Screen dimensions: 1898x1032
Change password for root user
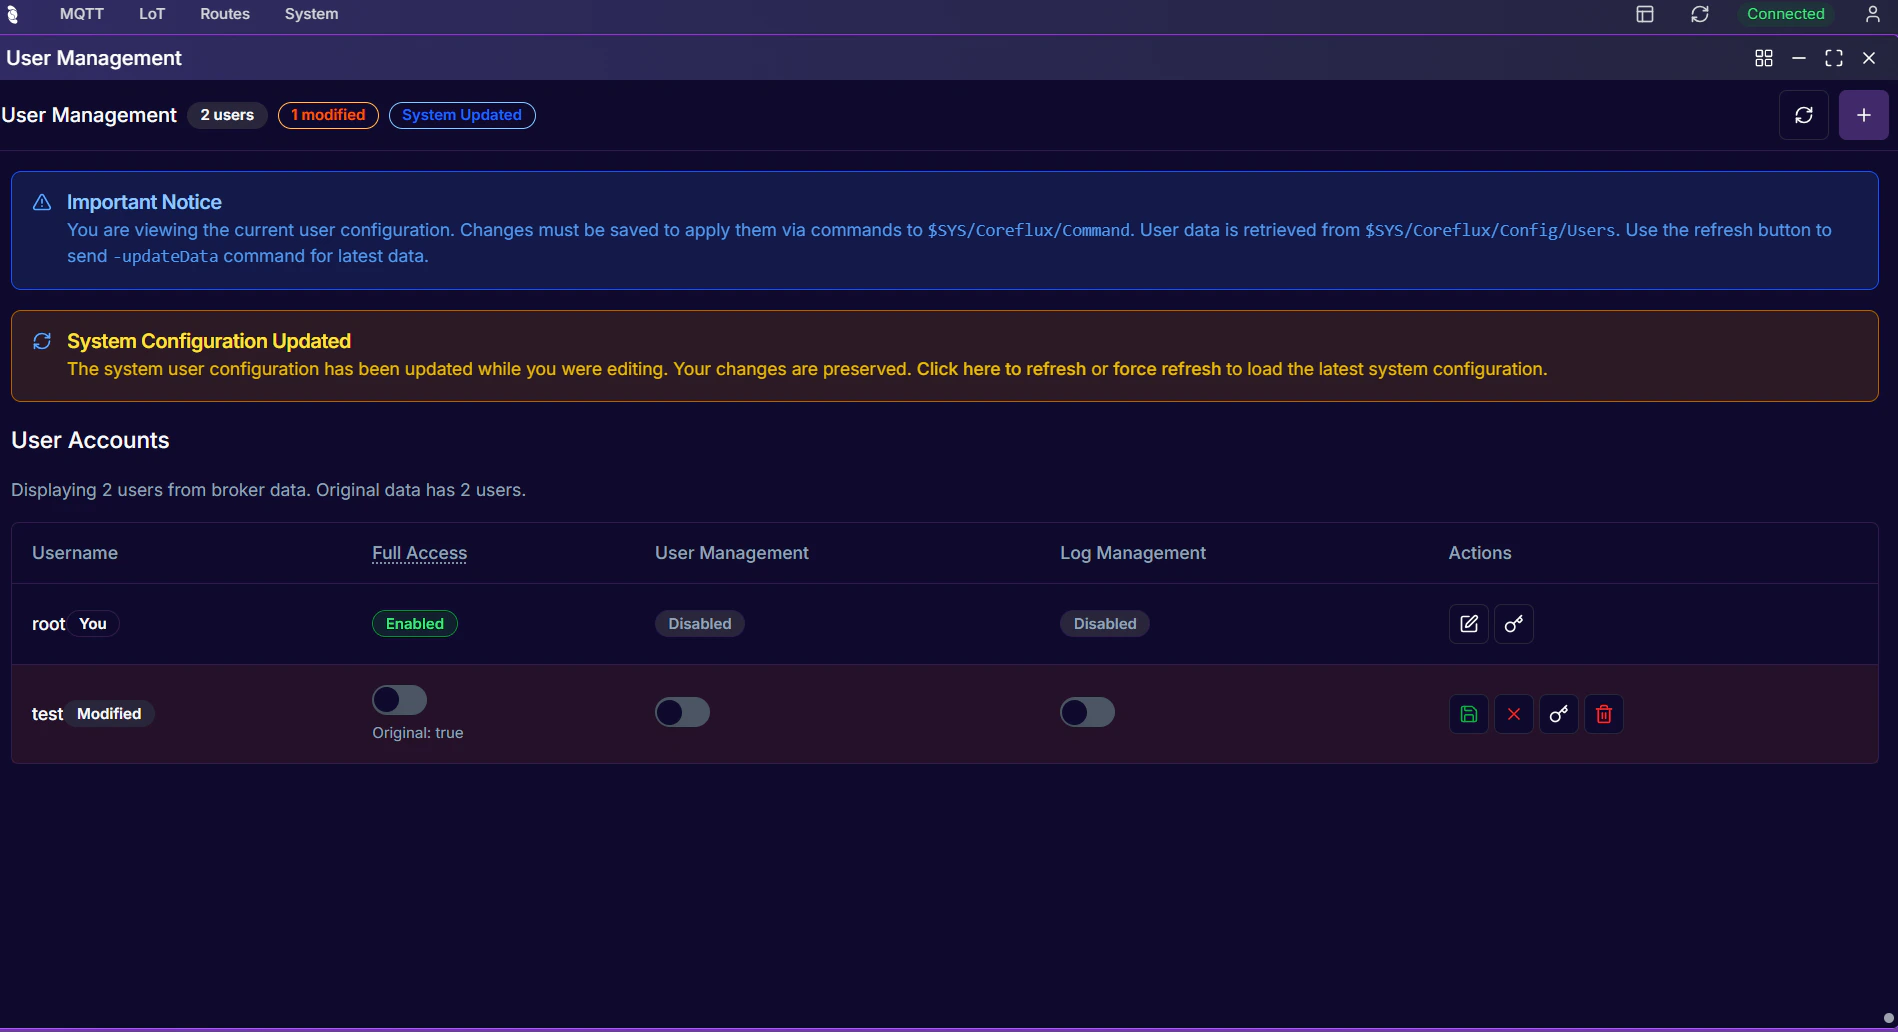[1513, 623]
